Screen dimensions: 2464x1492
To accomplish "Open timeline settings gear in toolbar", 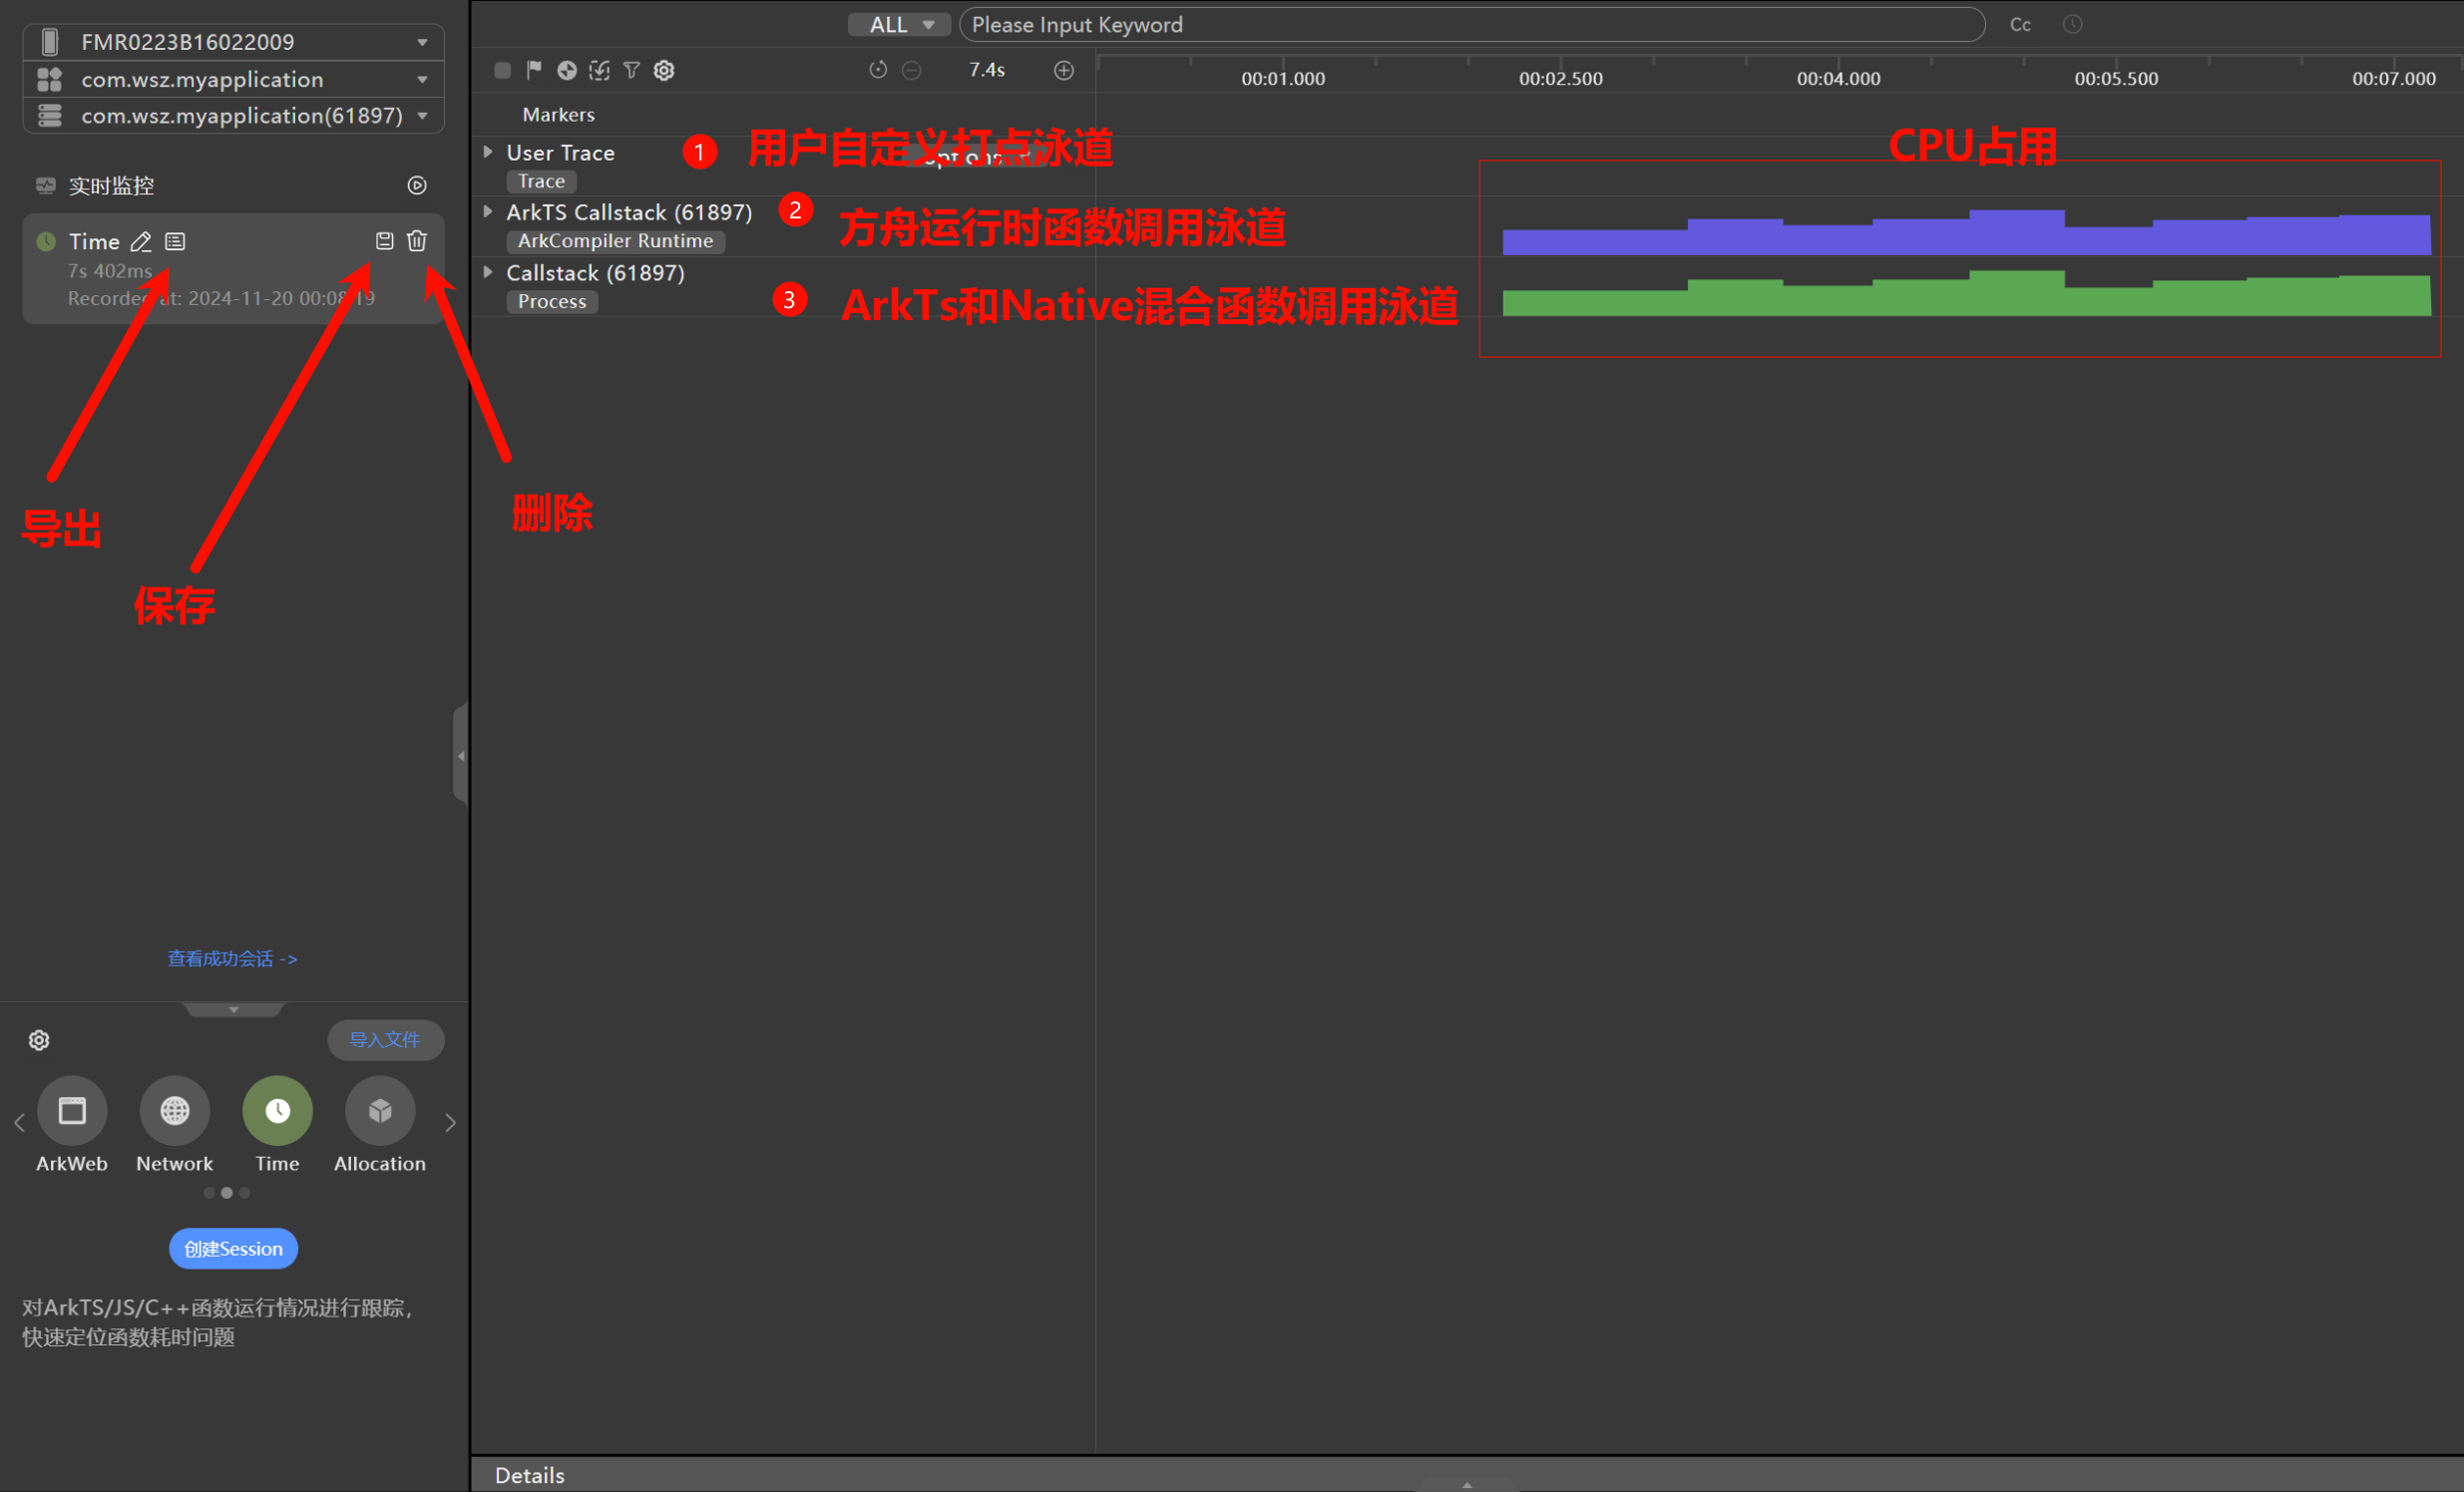I will [664, 70].
